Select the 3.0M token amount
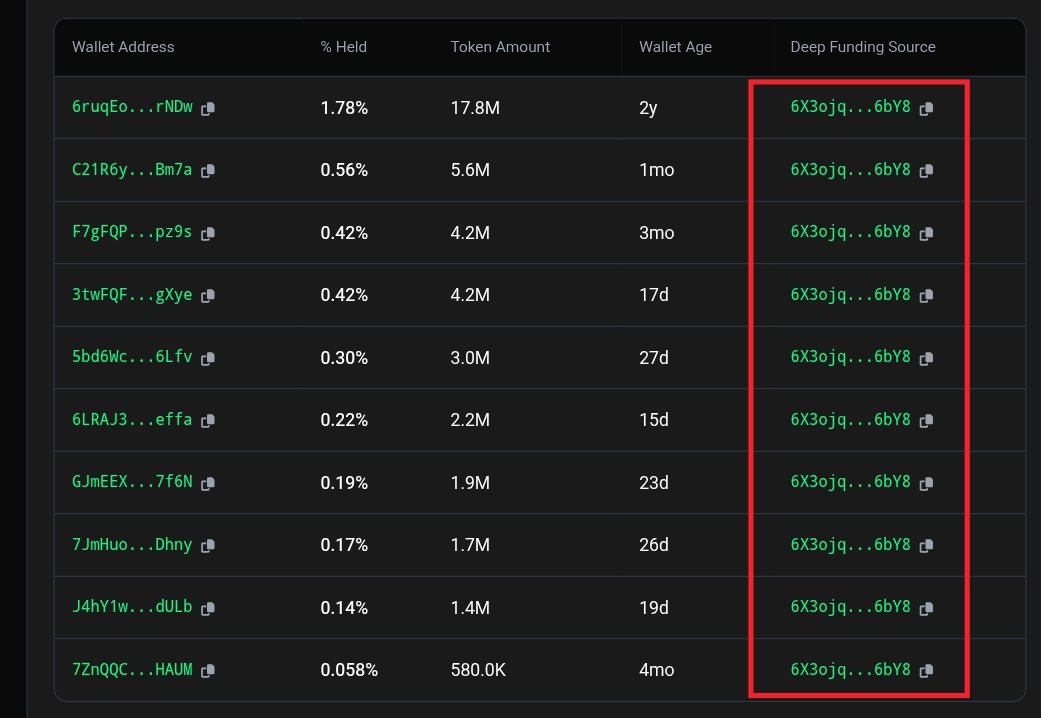1041x718 pixels. coord(470,358)
